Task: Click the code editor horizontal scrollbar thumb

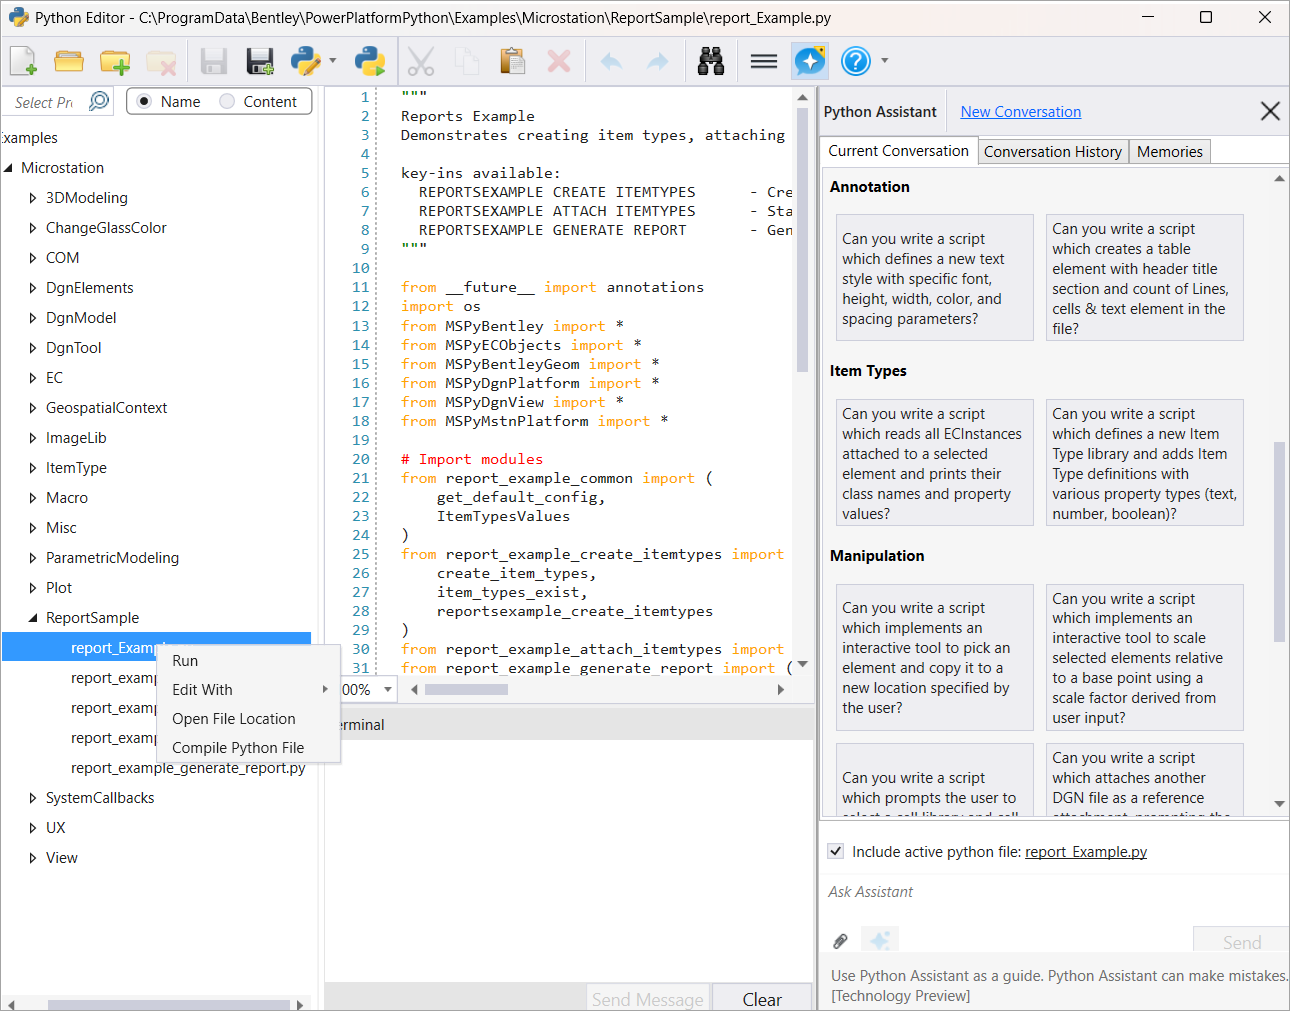Action: [466, 689]
